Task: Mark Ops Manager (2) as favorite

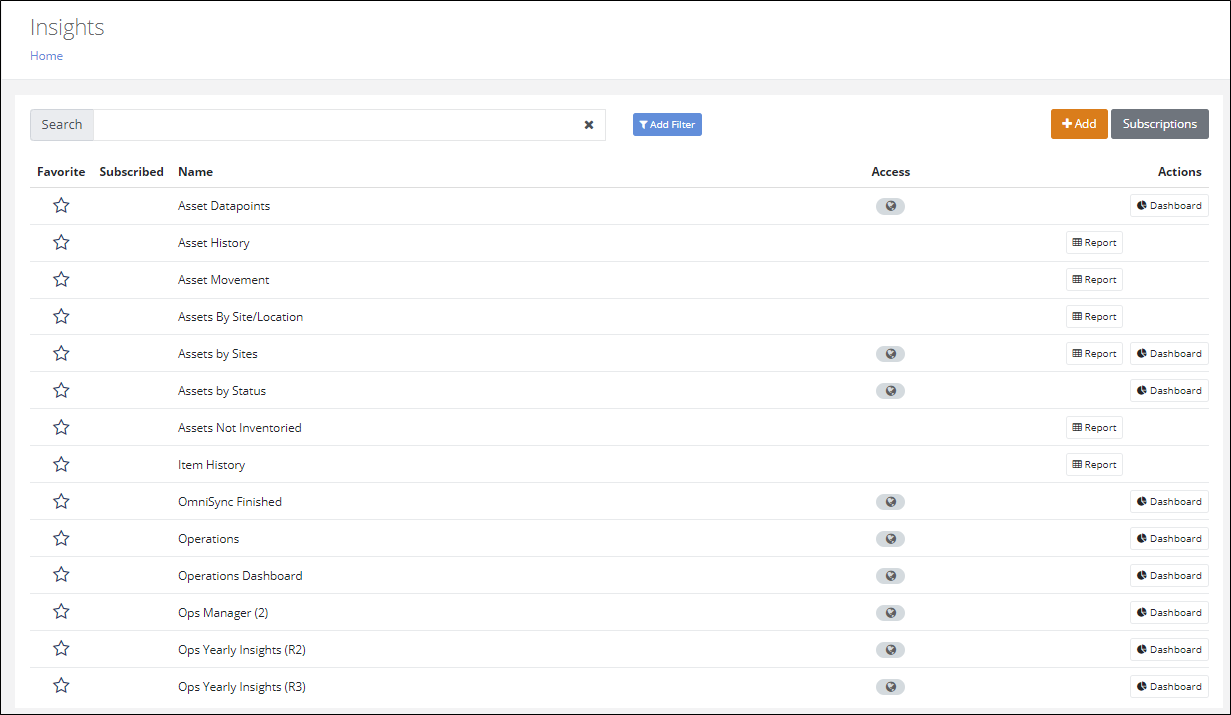Action: [61, 613]
